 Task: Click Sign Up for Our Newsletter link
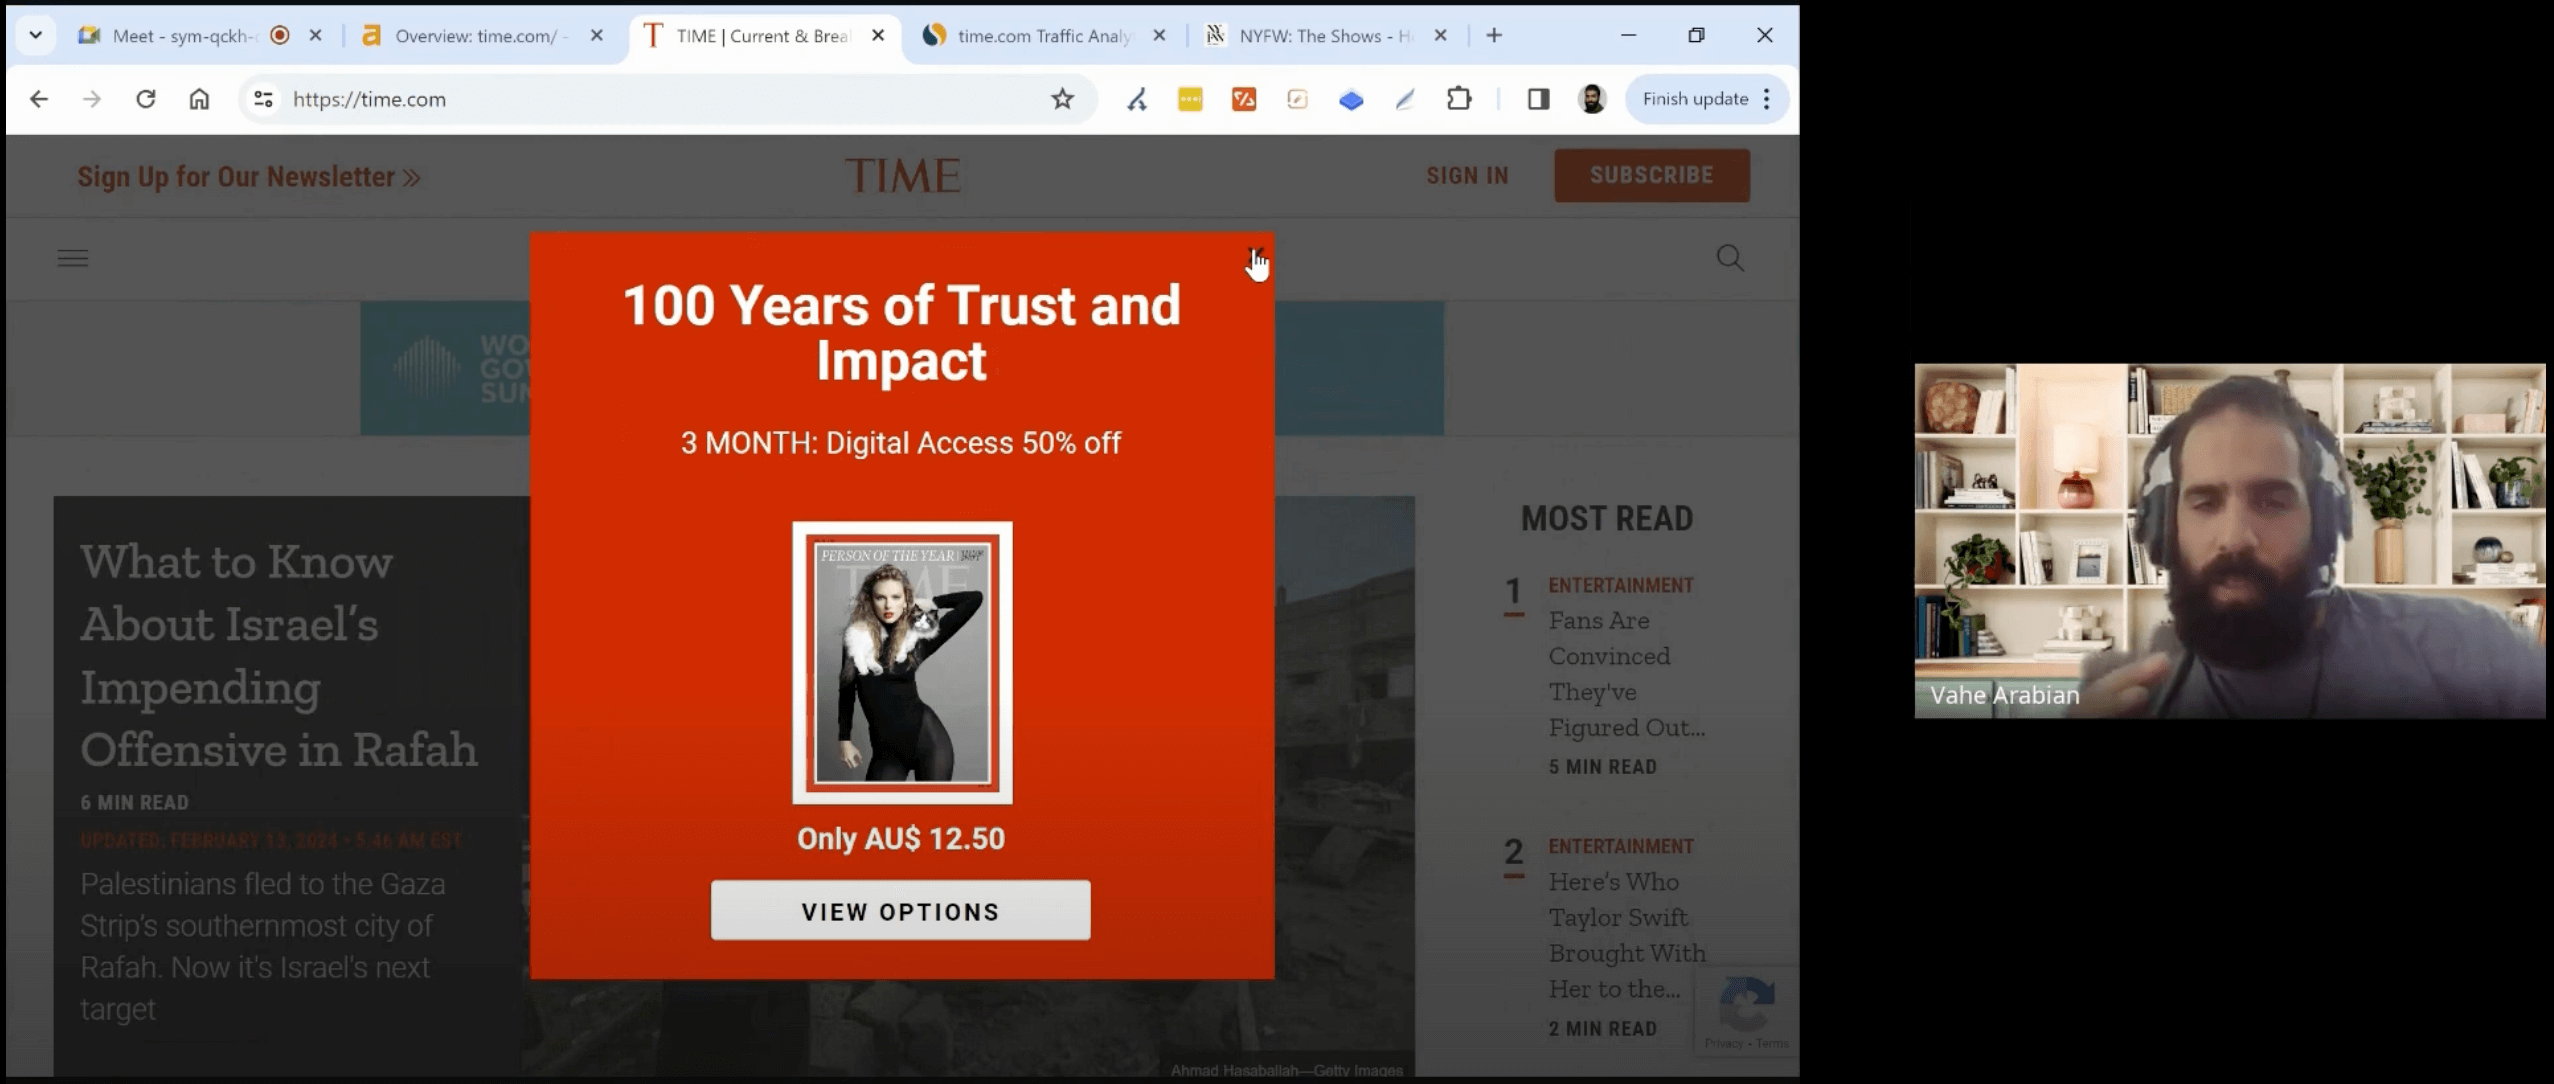[x=249, y=177]
